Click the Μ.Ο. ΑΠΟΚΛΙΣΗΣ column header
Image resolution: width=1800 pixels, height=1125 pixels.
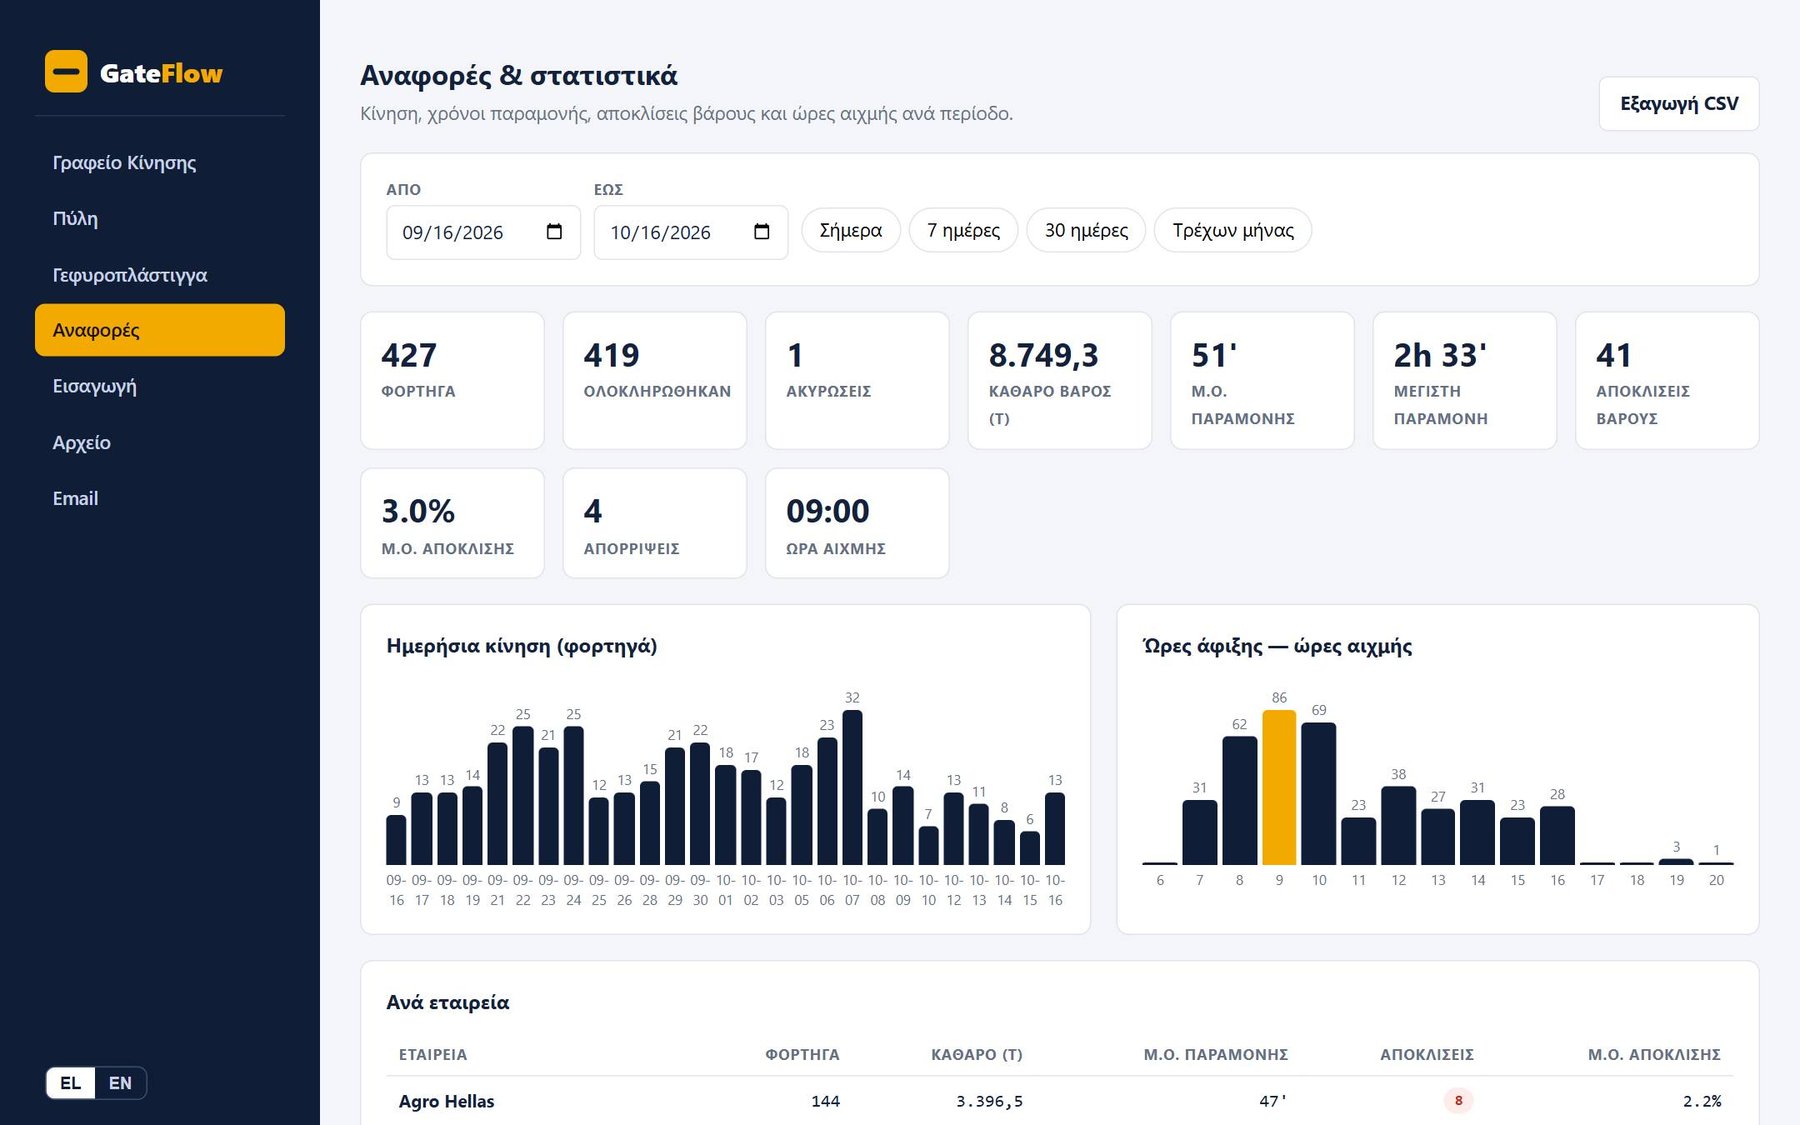(1654, 1054)
